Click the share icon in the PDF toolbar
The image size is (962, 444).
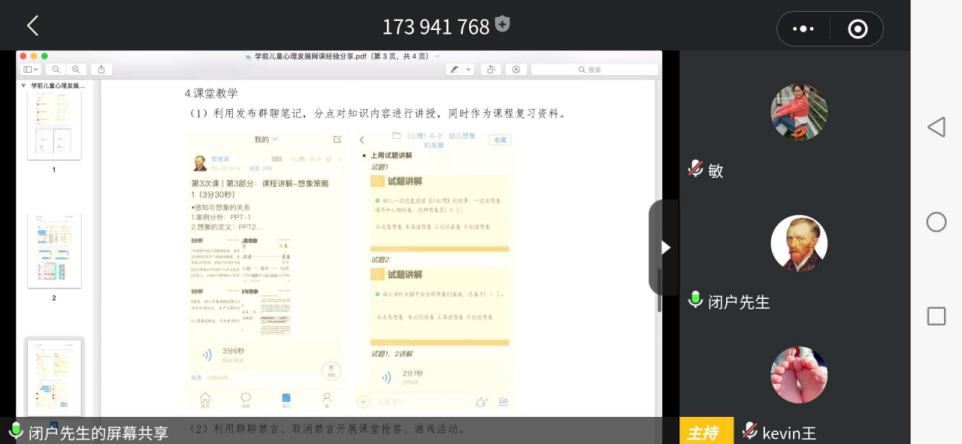point(101,69)
